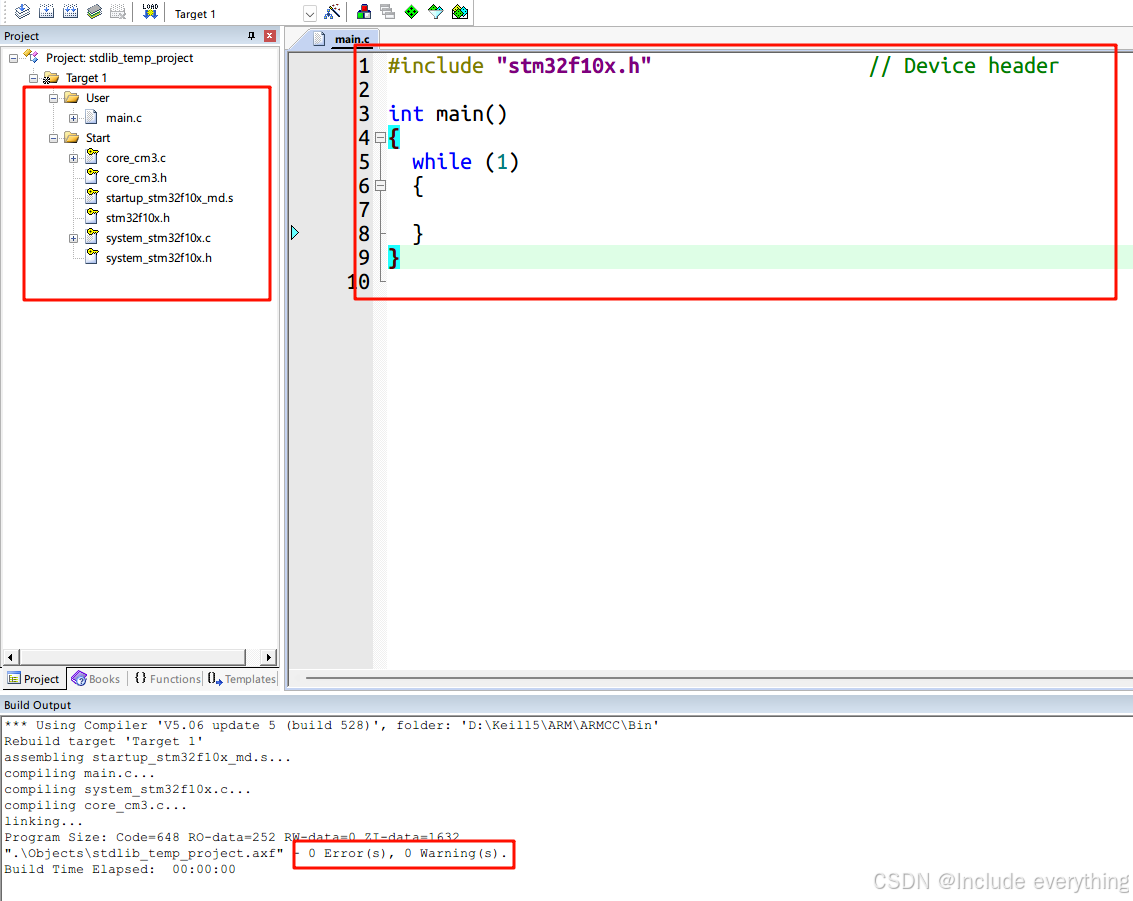This screenshot has width=1133, height=901.
Task: Collapse the User group folder
Action: [x=53, y=98]
